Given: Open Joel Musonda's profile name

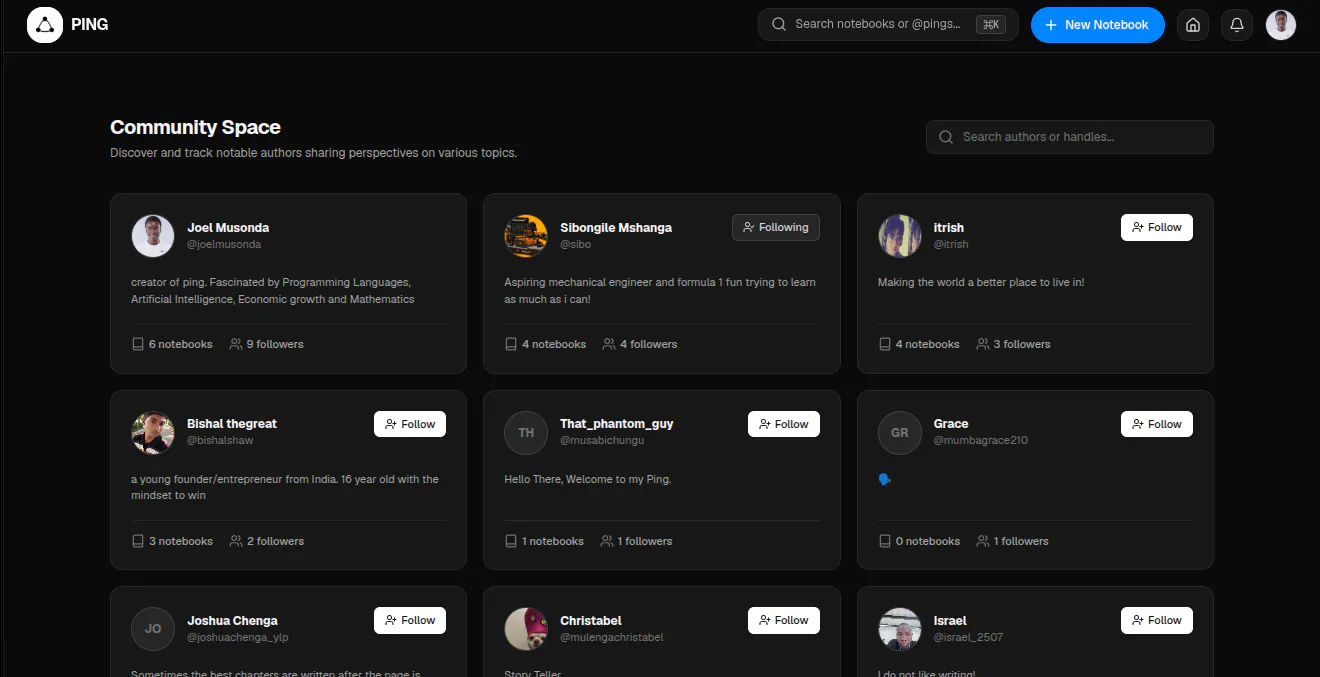Looking at the screenshot, I should [x=228, y=227].
